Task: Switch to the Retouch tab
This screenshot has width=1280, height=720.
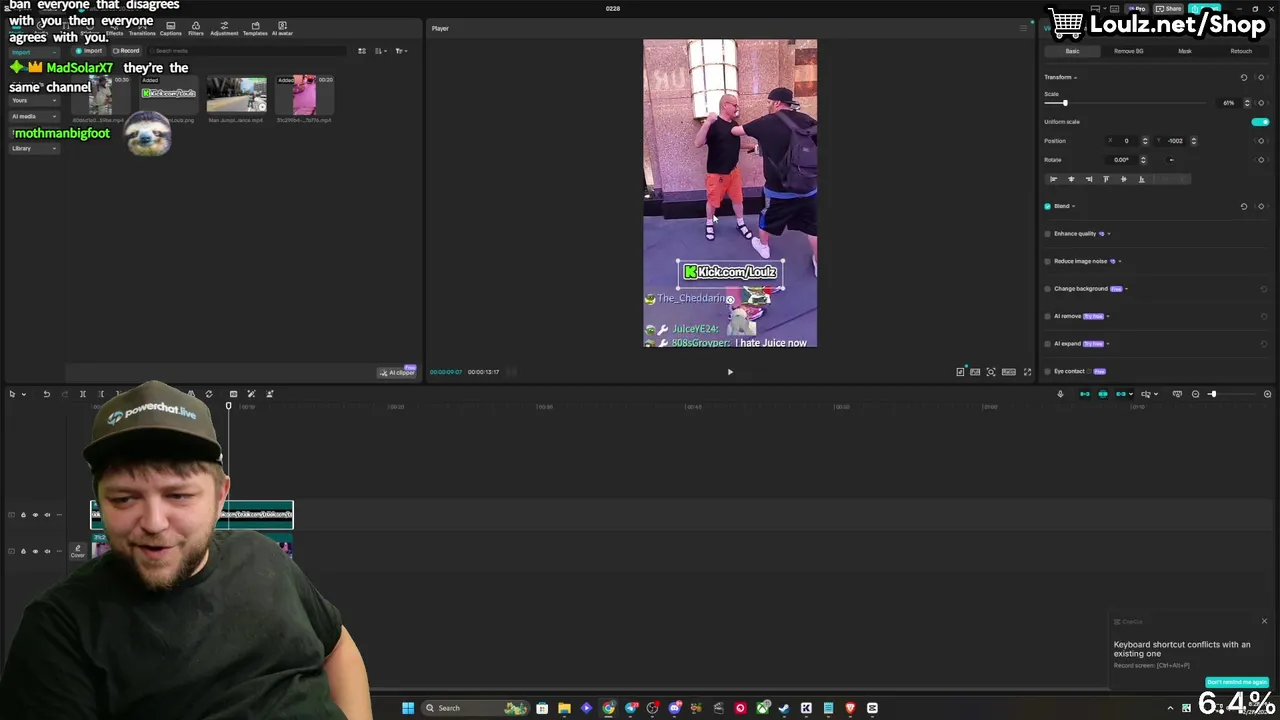Action: tap(1241, 51)
